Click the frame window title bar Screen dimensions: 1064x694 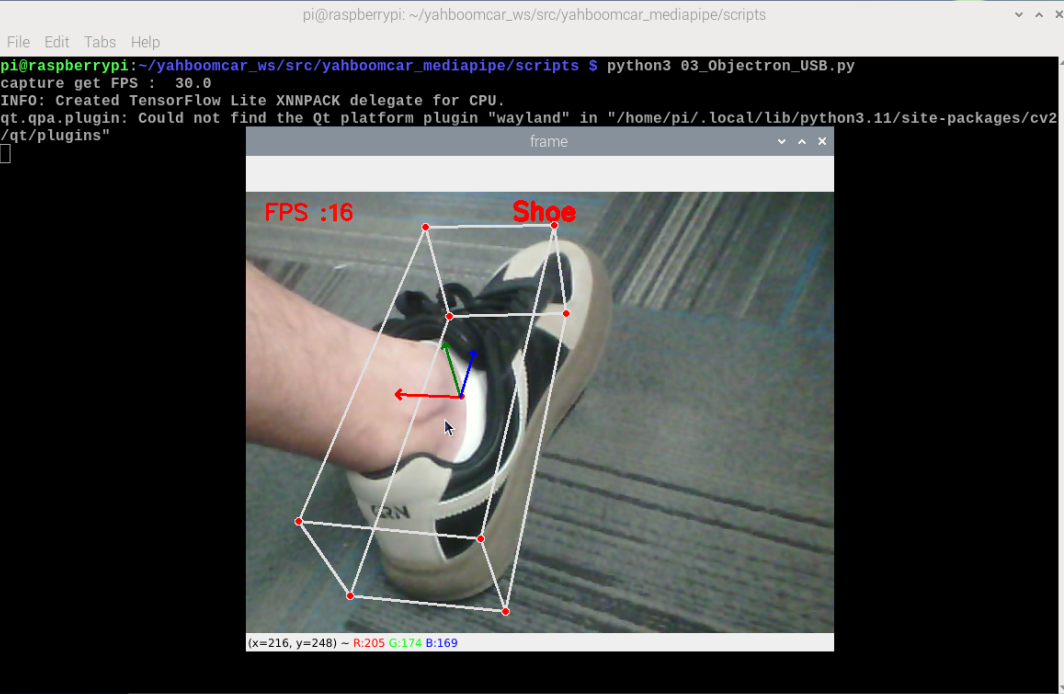(539, 142)
